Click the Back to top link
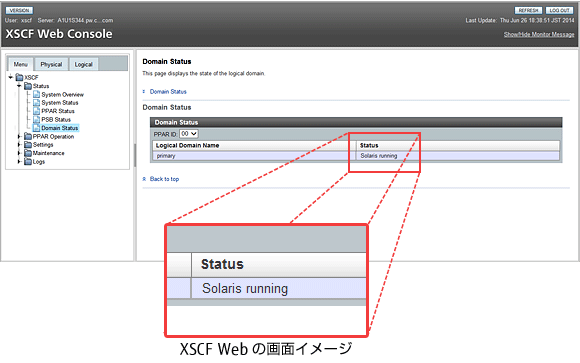 click(164, 179)
